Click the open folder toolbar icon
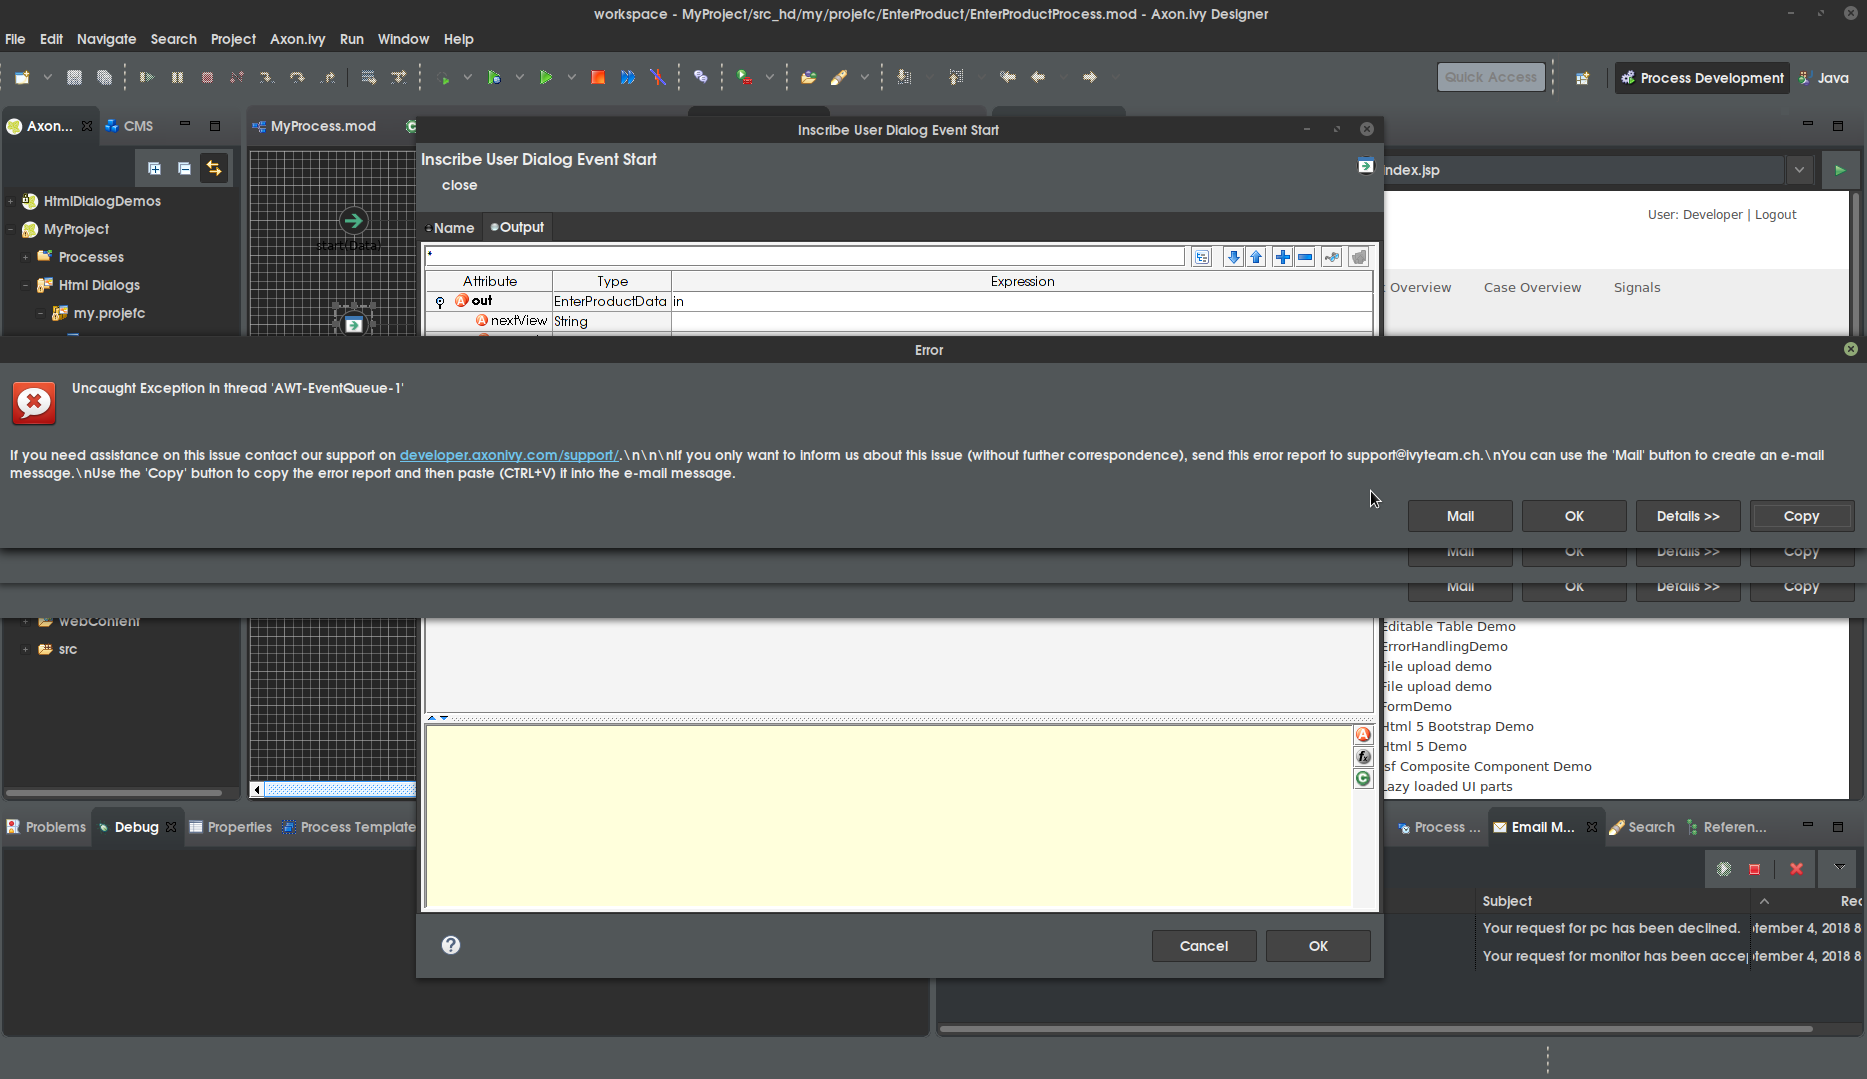The image size is (1867, 1079). 809,77
